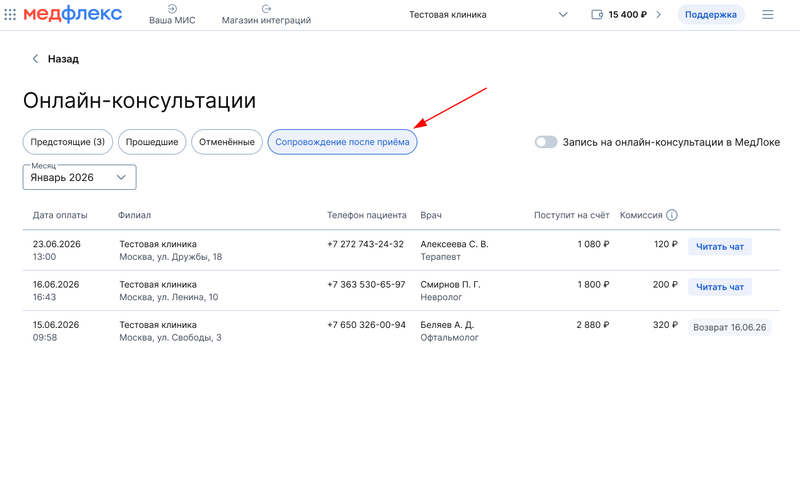Viewport: 800px width, 478px height.
Task: Open the hamburger menu
Action: pos(767,14)
